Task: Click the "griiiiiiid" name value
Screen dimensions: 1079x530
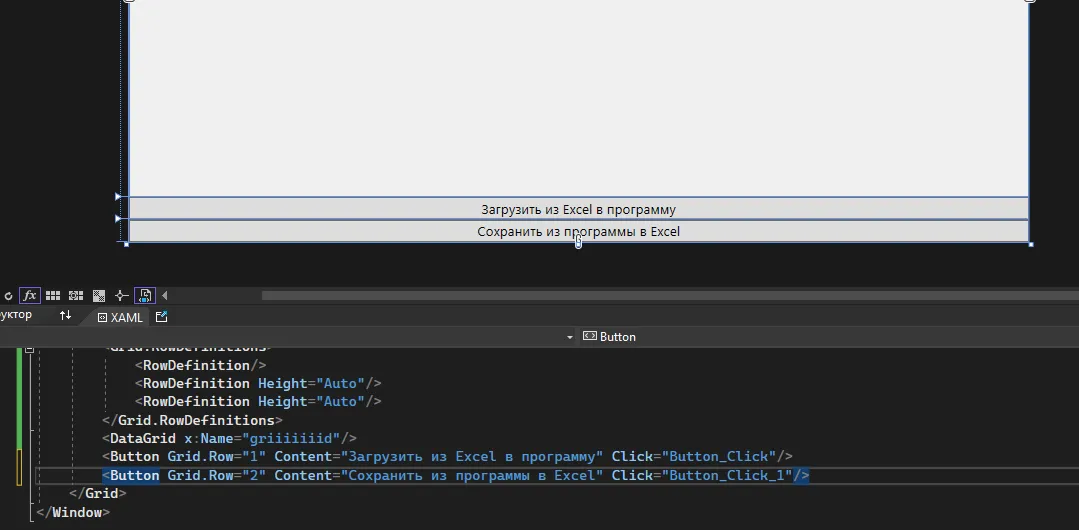Action: pos(290,438)
